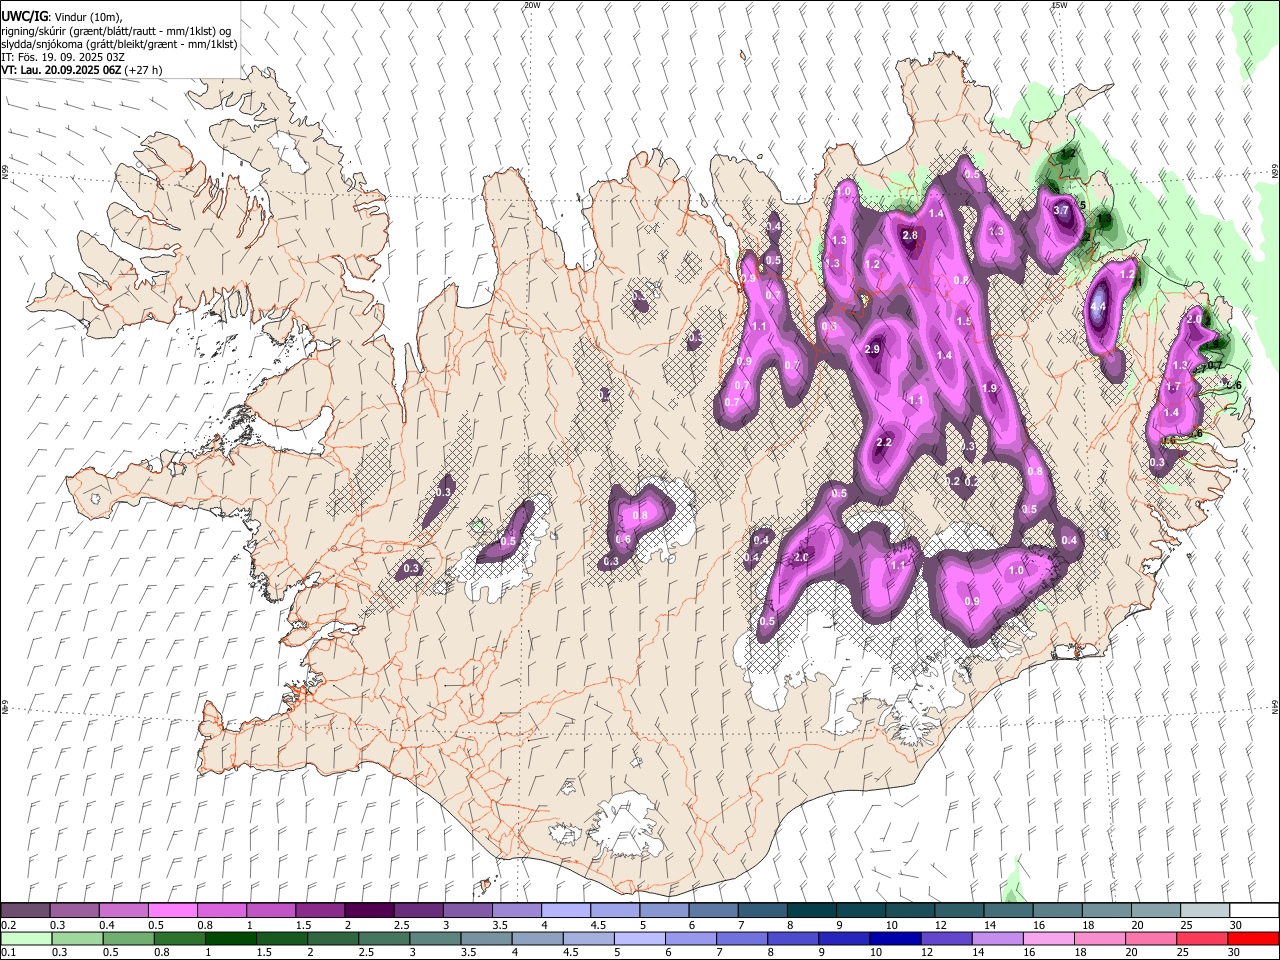The image size is (1280, 960).
Task: Click the '0.2' label on the upper scale
Action: [x=9, y=925]
